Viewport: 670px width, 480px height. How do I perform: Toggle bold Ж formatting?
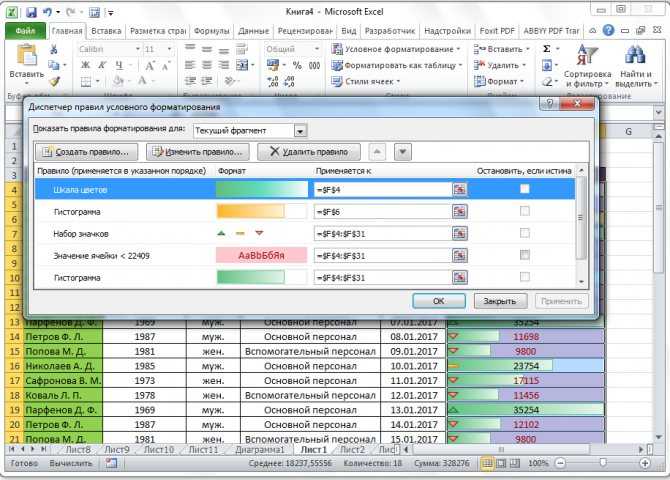click(x=85, y=65)
